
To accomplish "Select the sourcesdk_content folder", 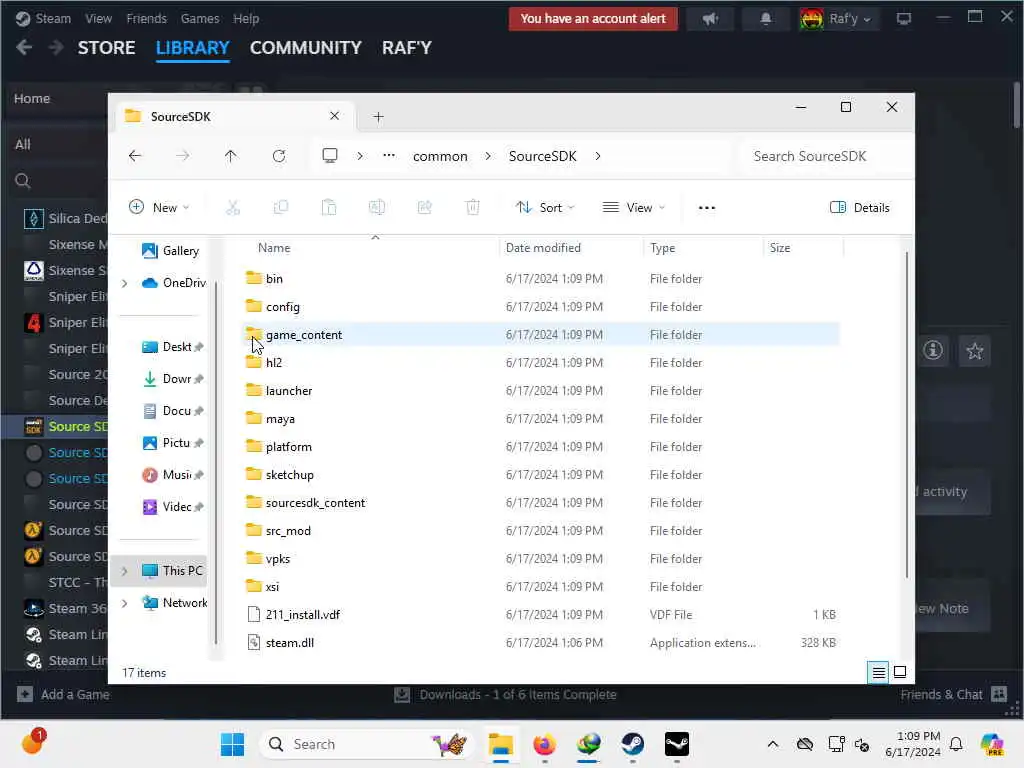I will click(x=315, y=503).
